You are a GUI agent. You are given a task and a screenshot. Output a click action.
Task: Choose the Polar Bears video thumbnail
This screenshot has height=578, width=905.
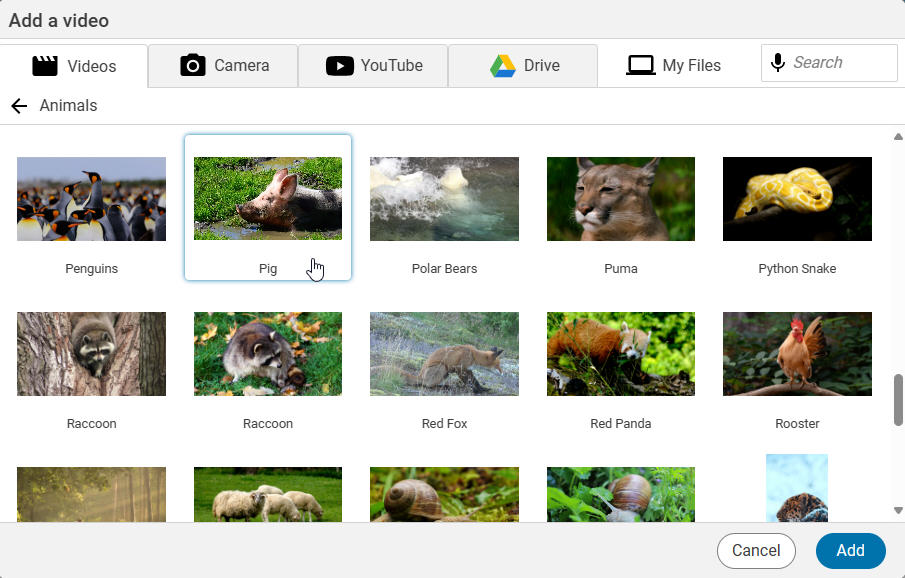click(x=444, y=199)
